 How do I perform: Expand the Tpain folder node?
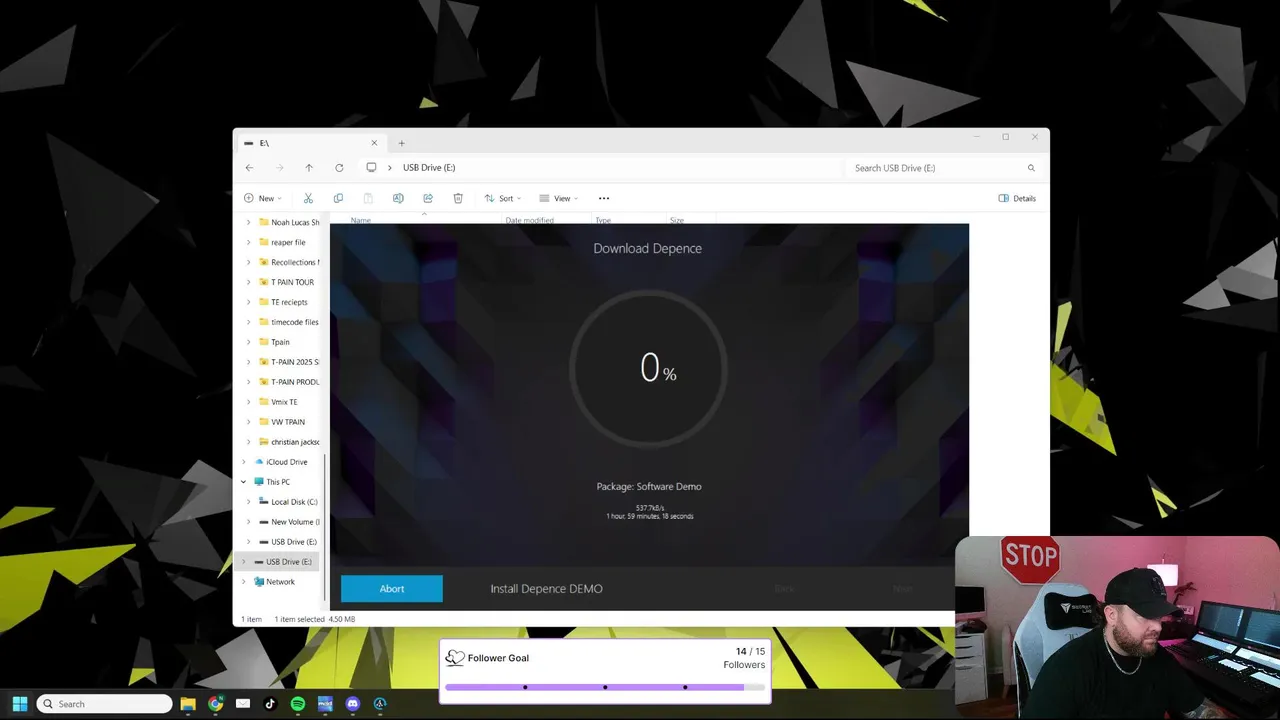[x=249, y=342]
